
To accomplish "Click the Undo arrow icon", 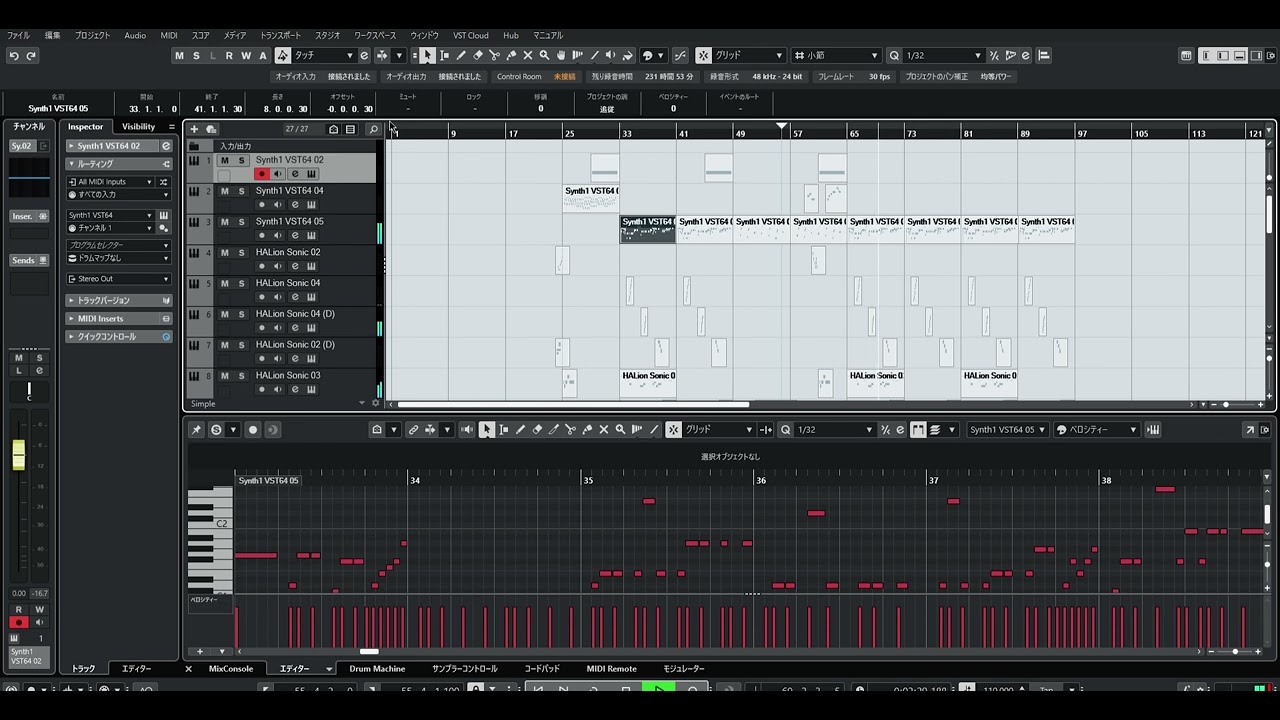I will [14, 56].
